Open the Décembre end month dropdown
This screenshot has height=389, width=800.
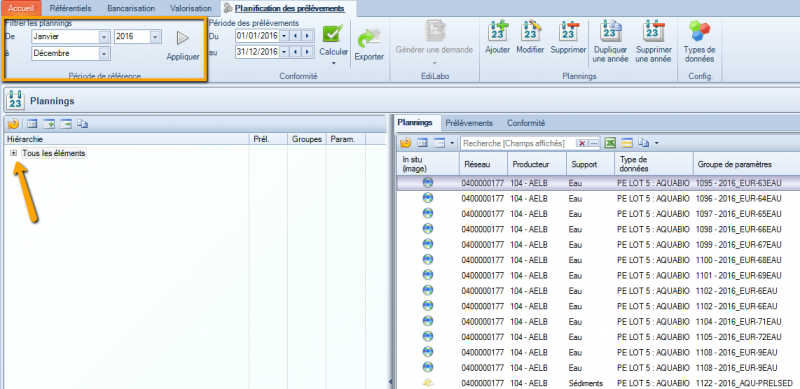(x=104, y=53)
